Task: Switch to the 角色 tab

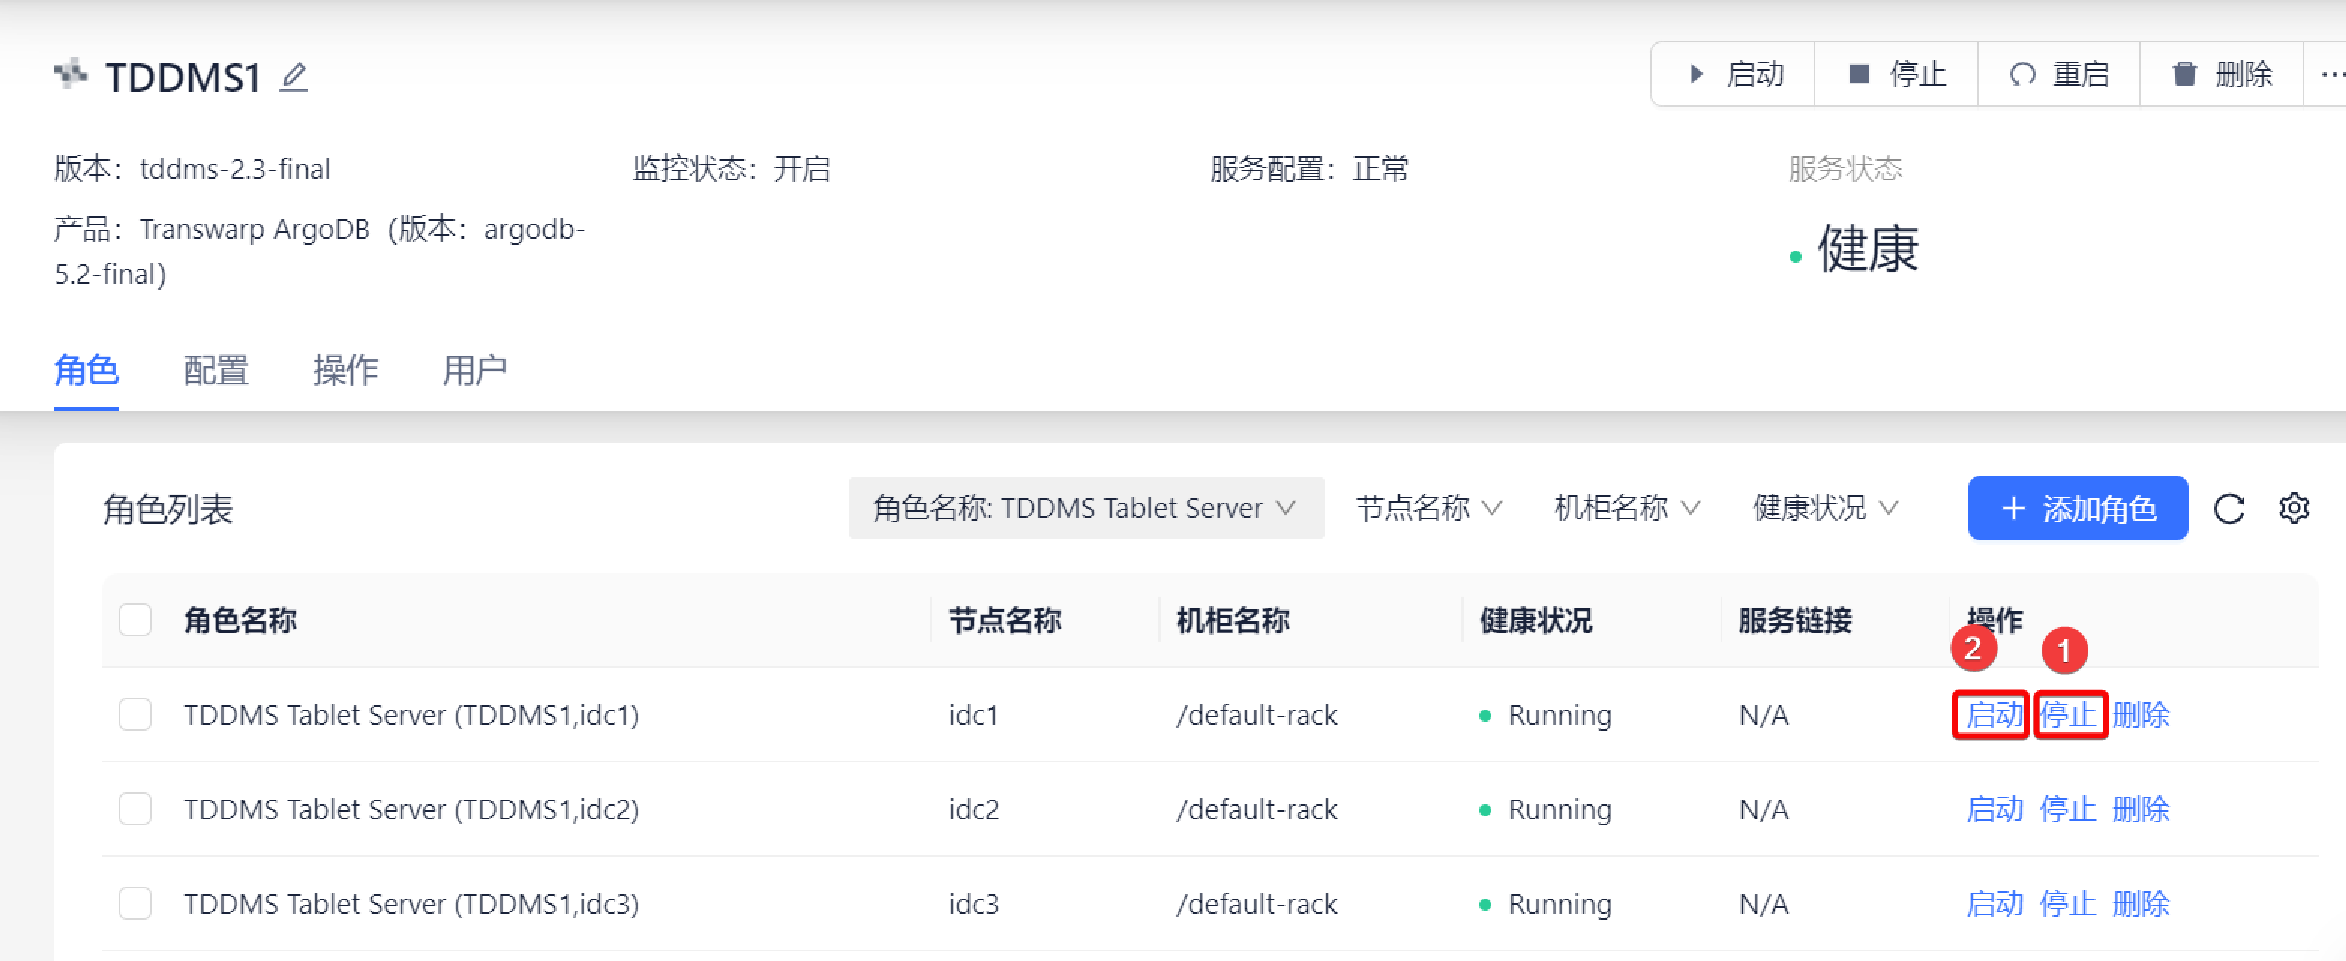Action: 86,370
